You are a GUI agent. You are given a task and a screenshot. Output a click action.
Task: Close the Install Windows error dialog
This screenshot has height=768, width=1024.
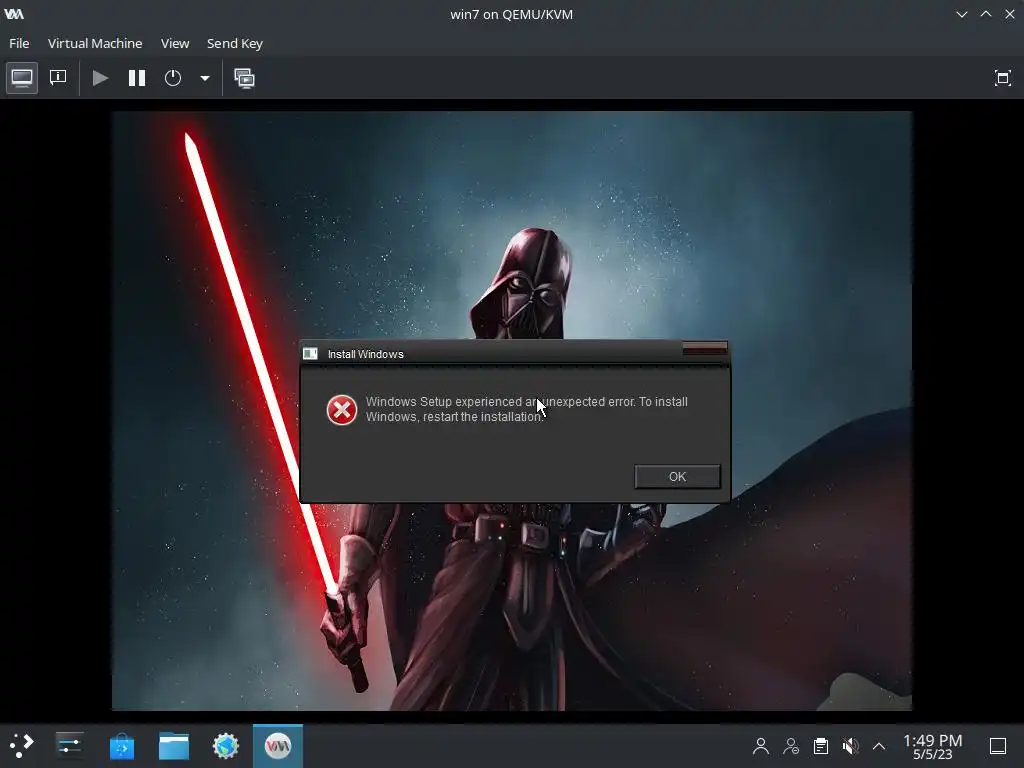click(x=705, y=349)
